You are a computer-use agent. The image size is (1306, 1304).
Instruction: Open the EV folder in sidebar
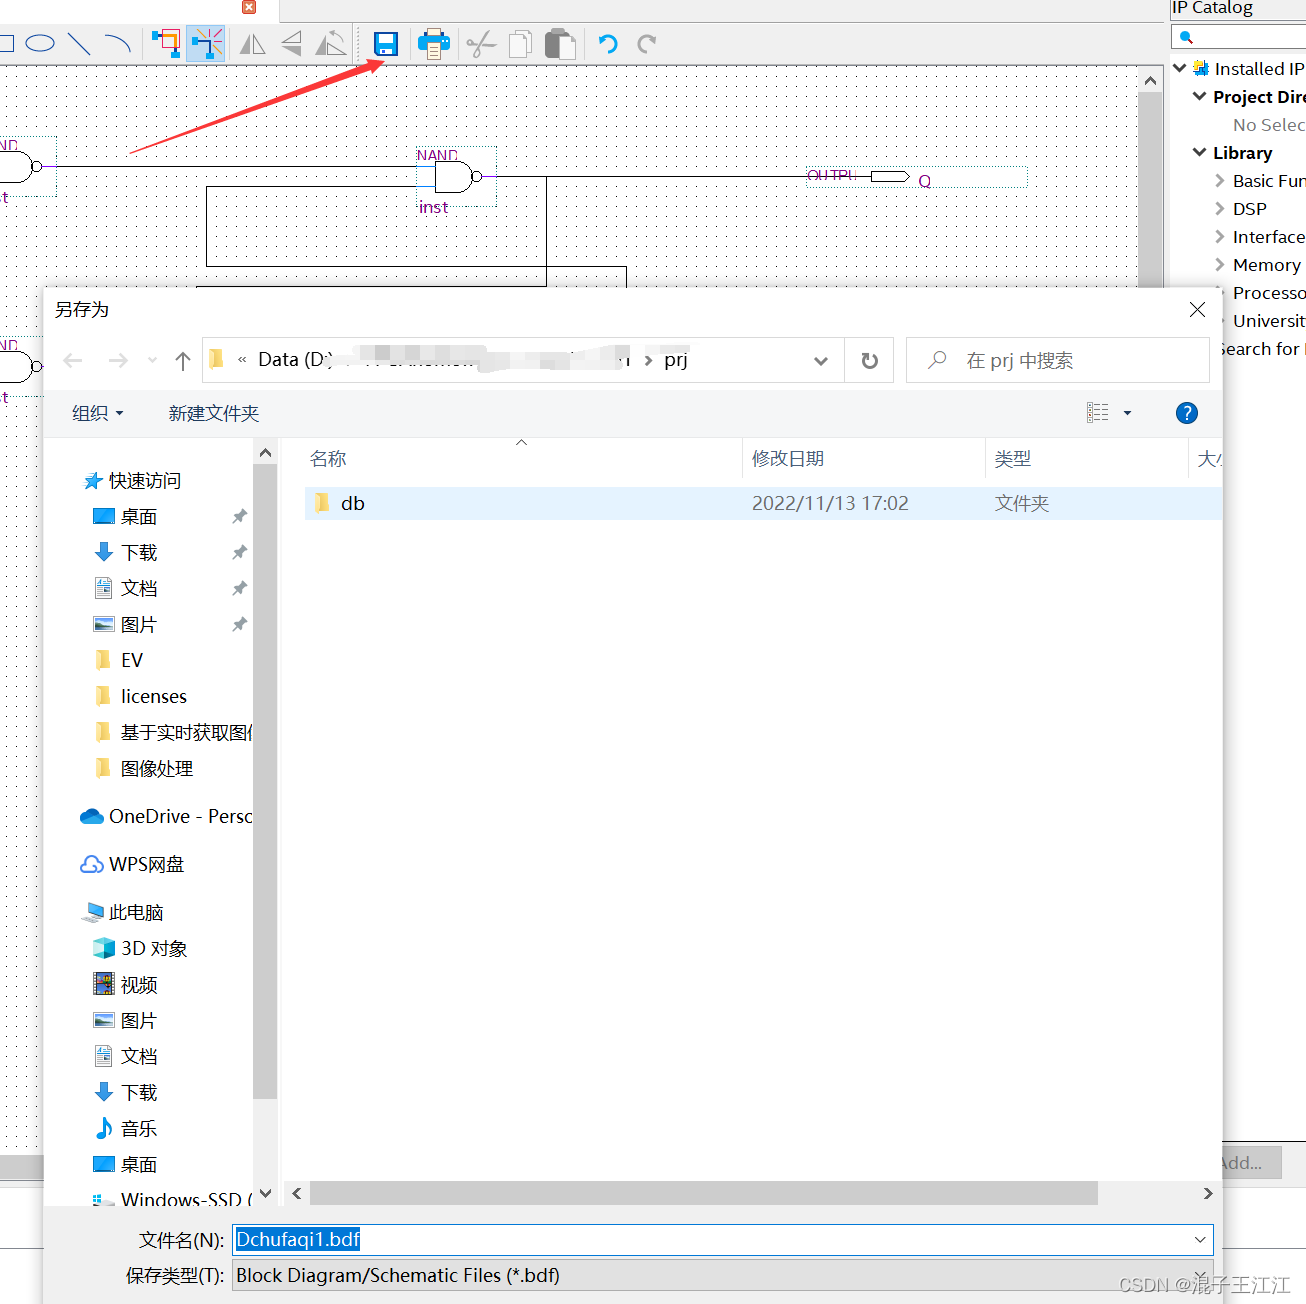coord(119,661)
